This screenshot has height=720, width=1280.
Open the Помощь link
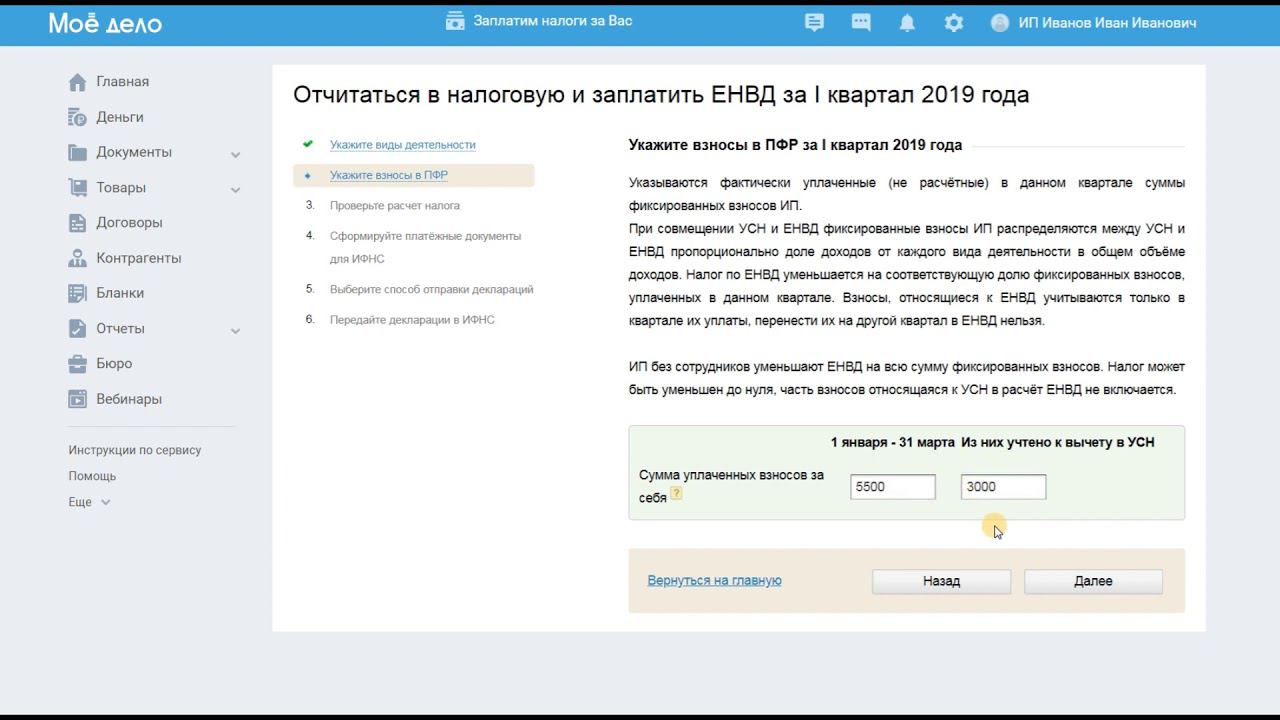(92, 476)
